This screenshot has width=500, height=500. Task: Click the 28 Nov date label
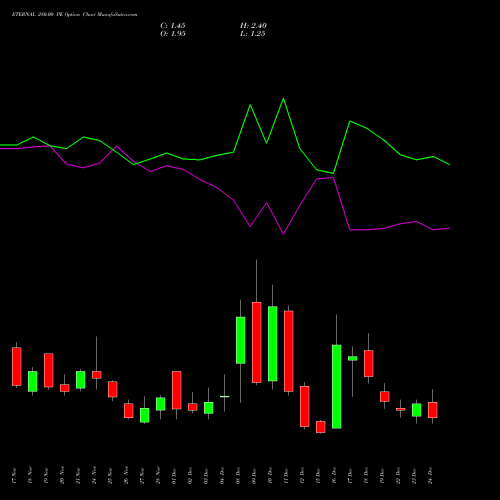(x=158, y=475)
